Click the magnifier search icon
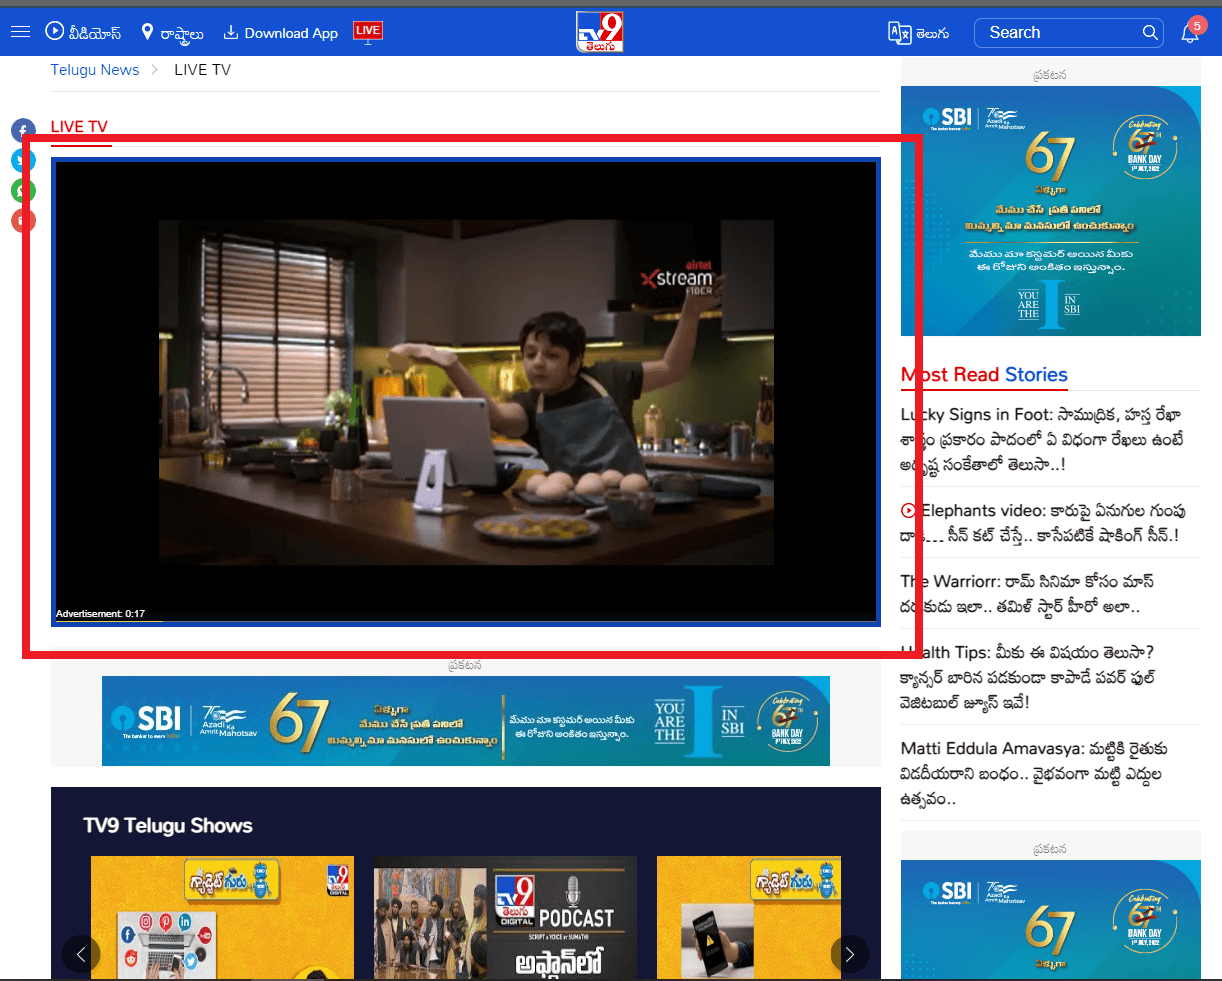1222x981 pixels. tap(1150, 32)
